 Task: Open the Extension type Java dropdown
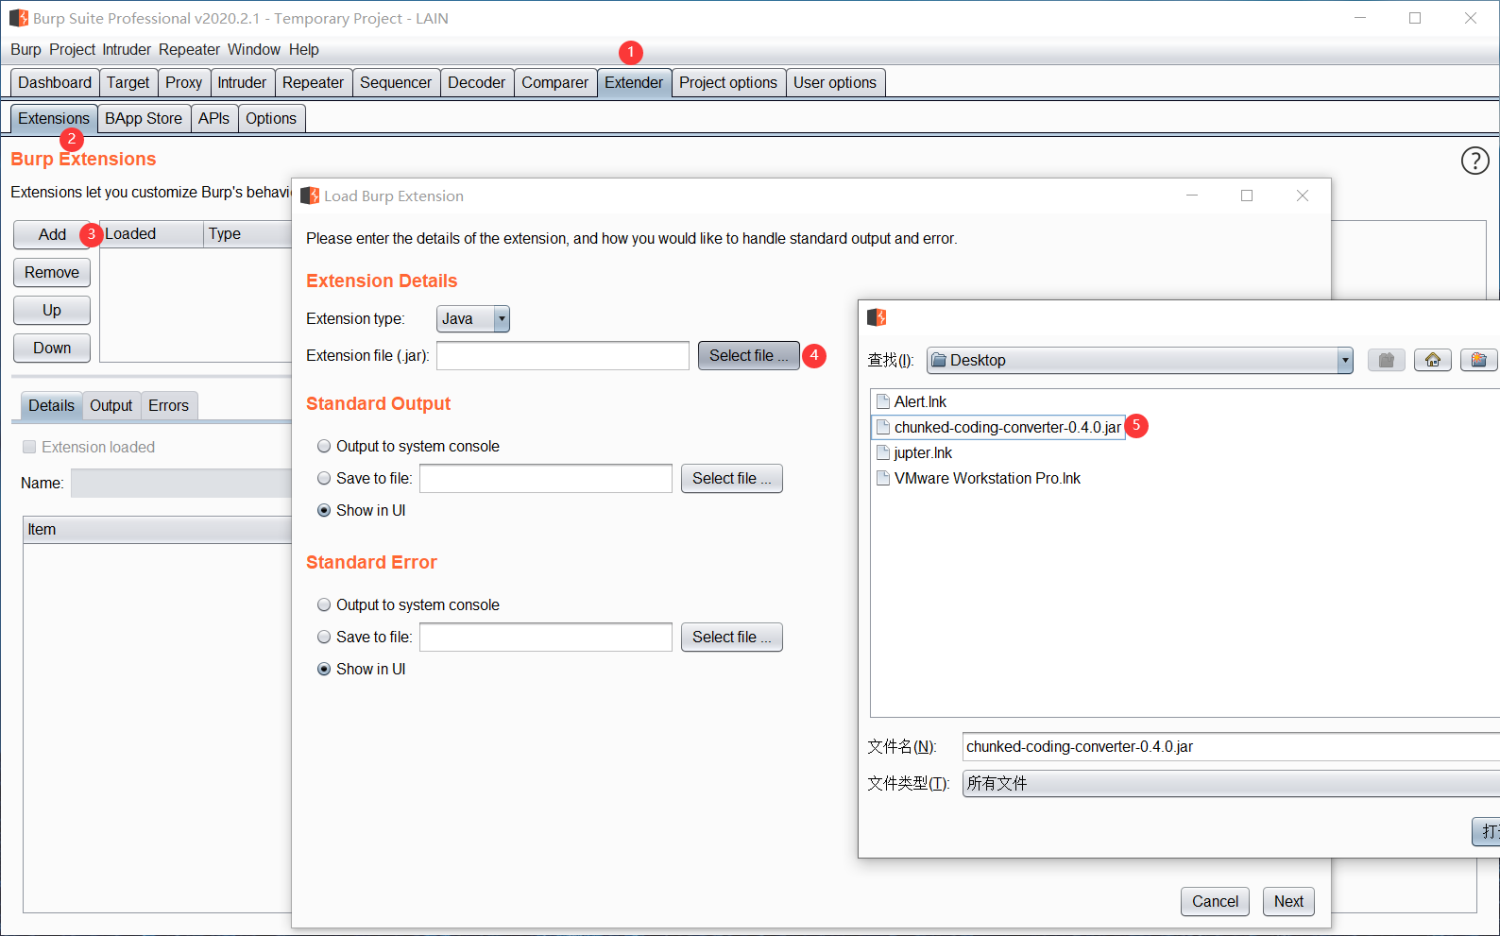coord(473,319)
